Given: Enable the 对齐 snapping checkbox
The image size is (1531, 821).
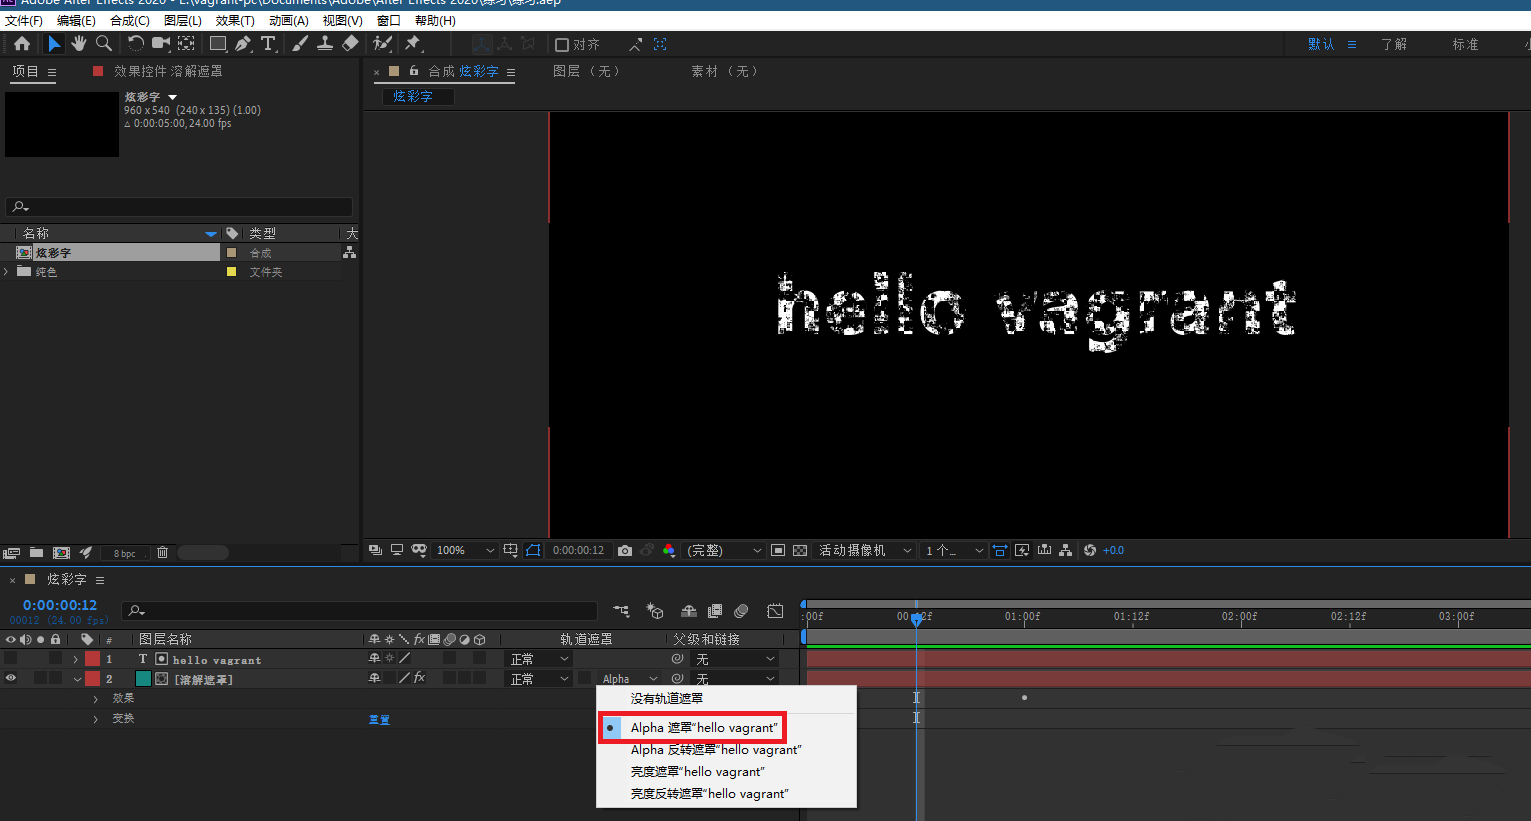Looking at the screenshot, I should click(562, 45).
